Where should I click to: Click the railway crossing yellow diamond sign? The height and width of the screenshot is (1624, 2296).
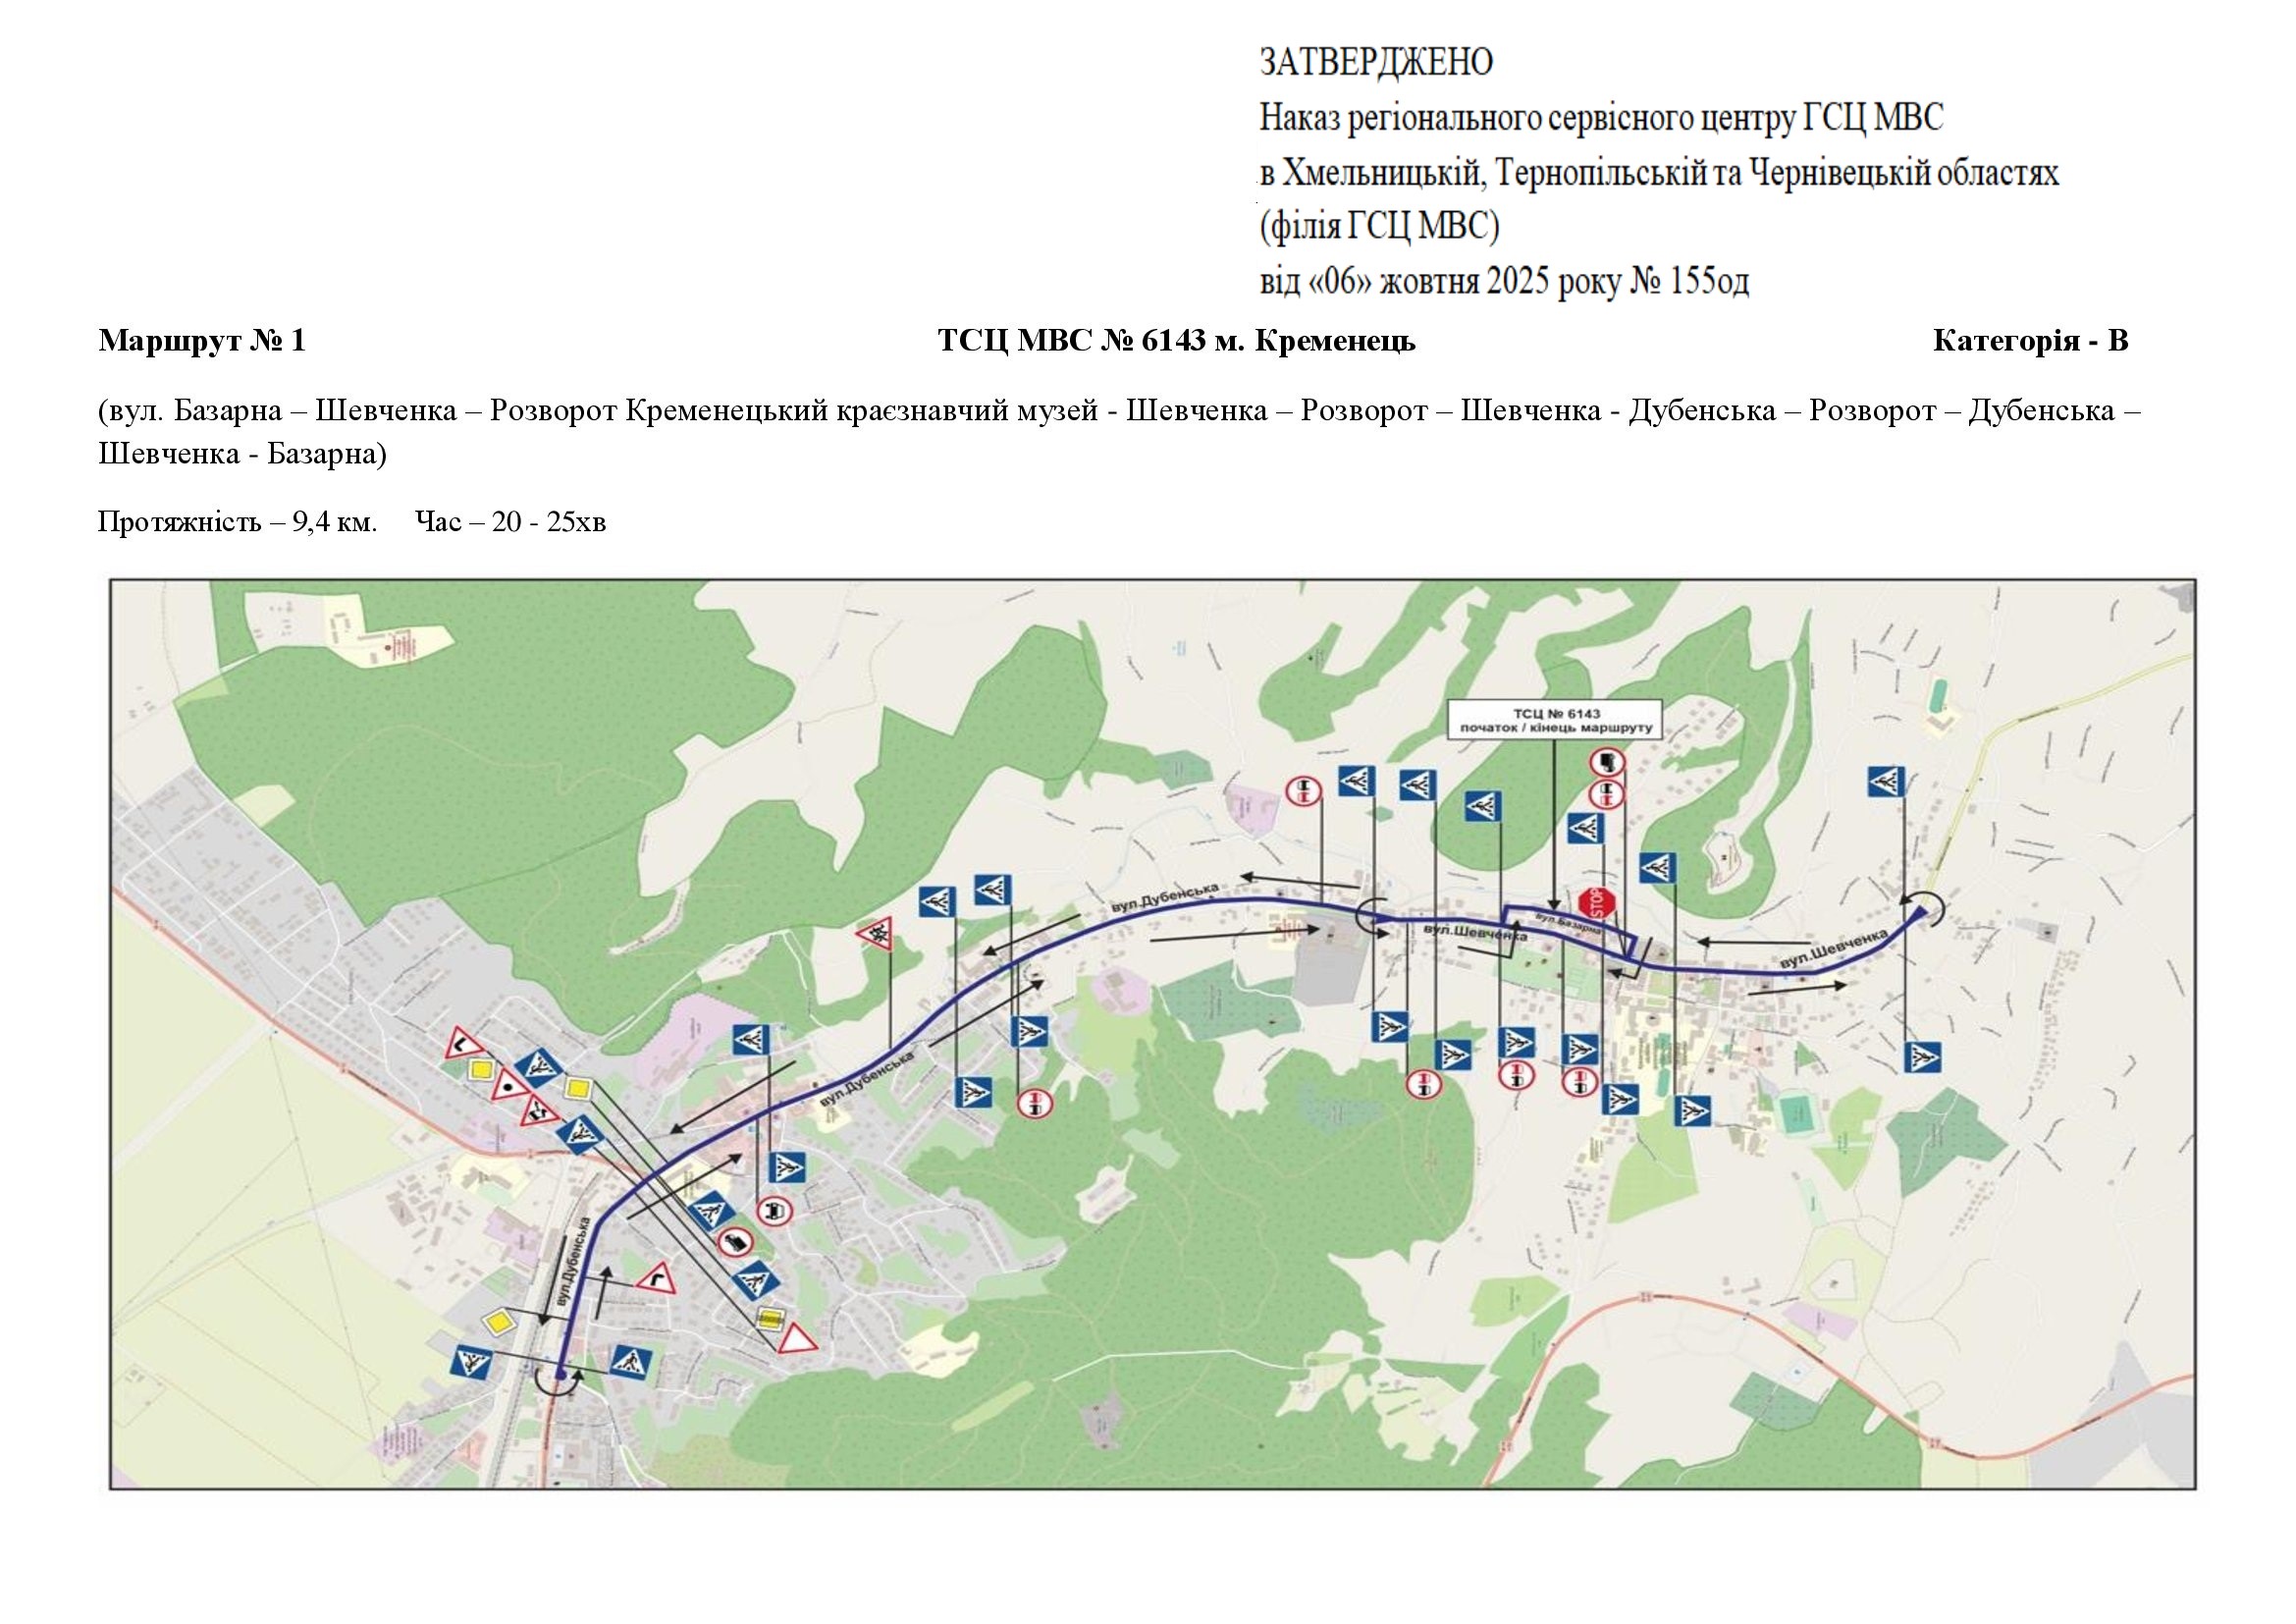(x=770, y=1318)
